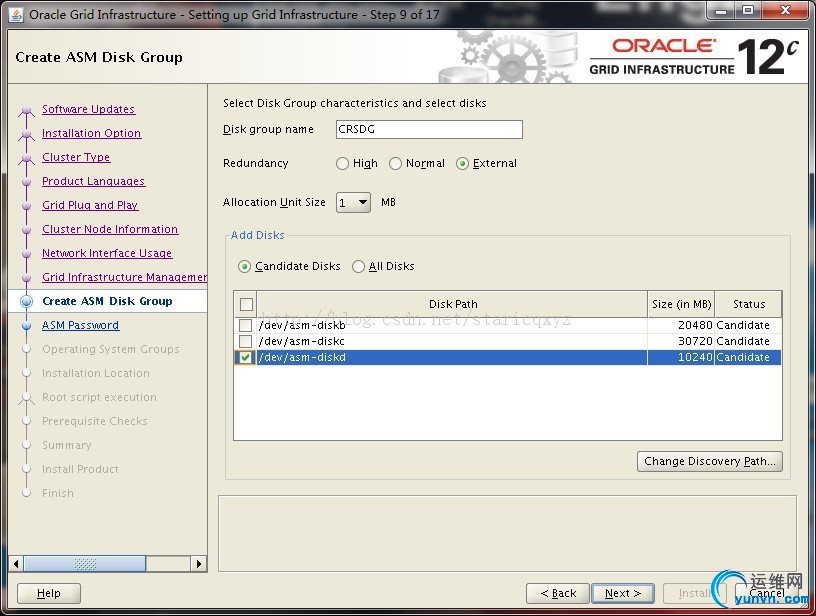
Task: Click the Size (in MB) column header
Action: point(681,304)
